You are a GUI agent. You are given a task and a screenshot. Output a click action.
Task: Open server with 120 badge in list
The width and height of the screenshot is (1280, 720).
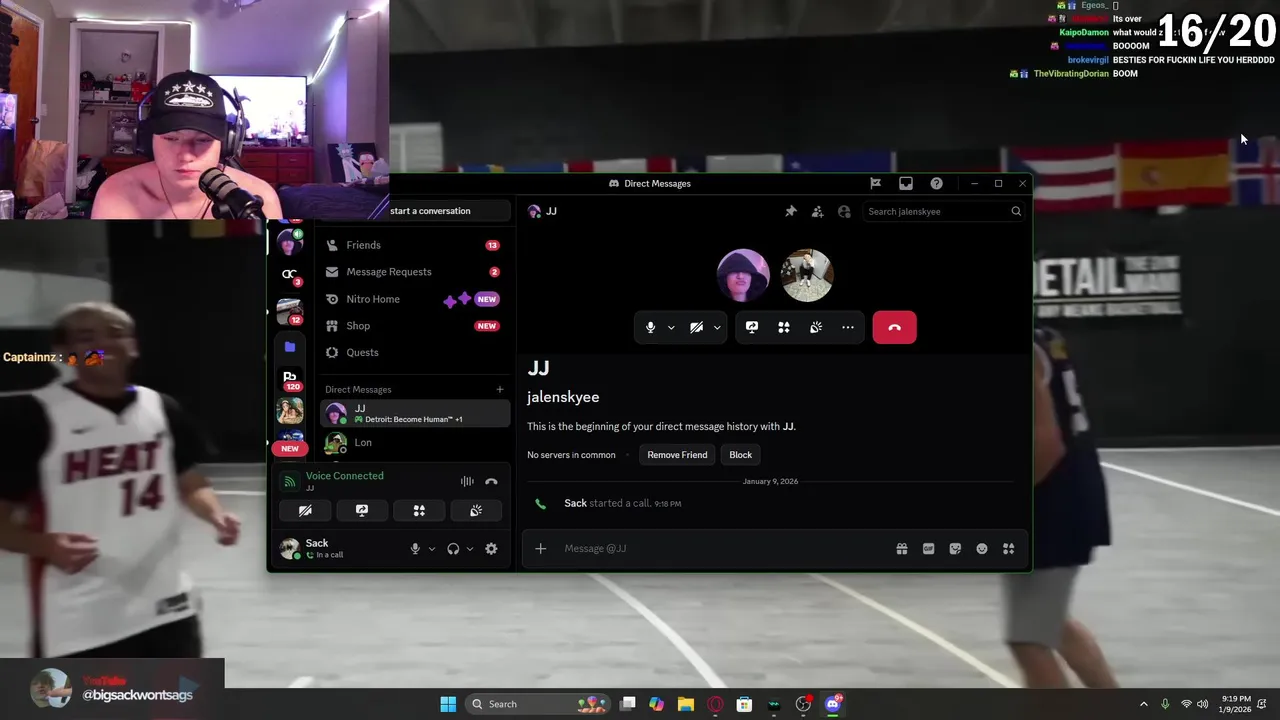(290, 379)
